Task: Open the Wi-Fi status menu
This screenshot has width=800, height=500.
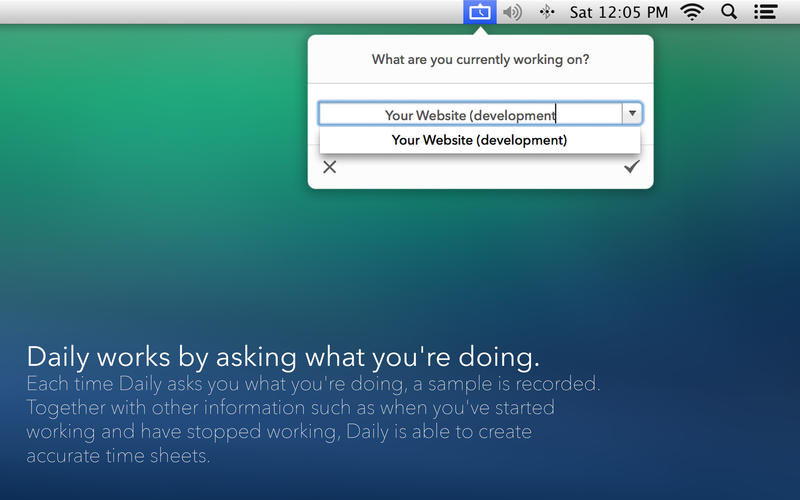Action: point(691,12)
